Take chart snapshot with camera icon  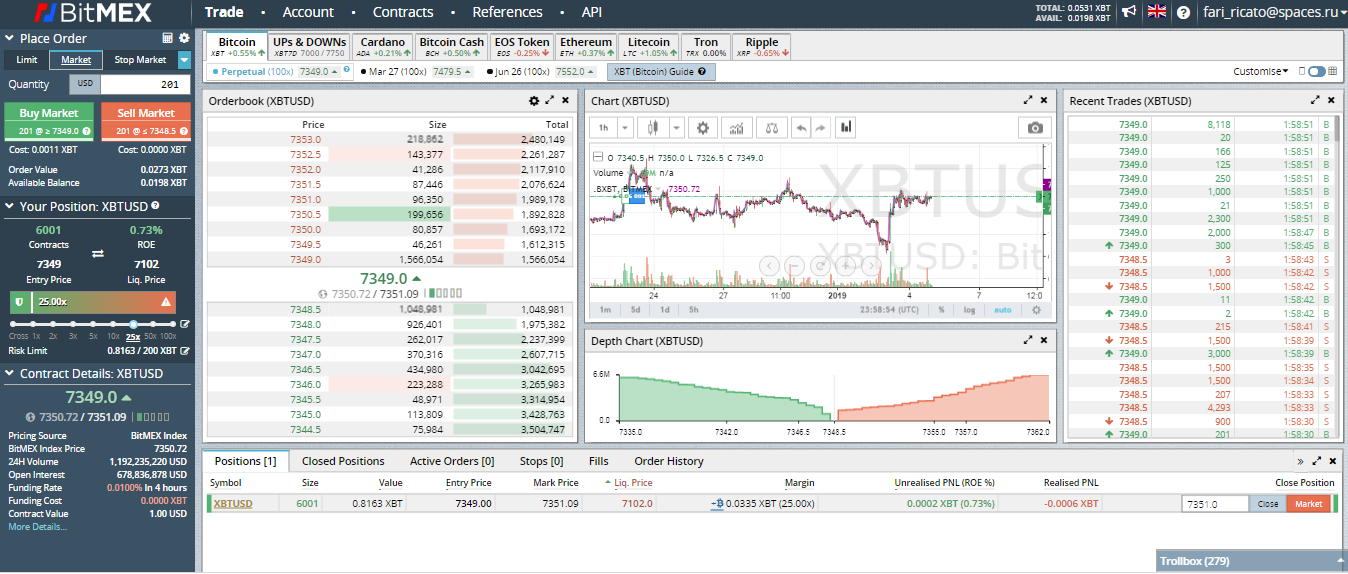pos(1035,128)
